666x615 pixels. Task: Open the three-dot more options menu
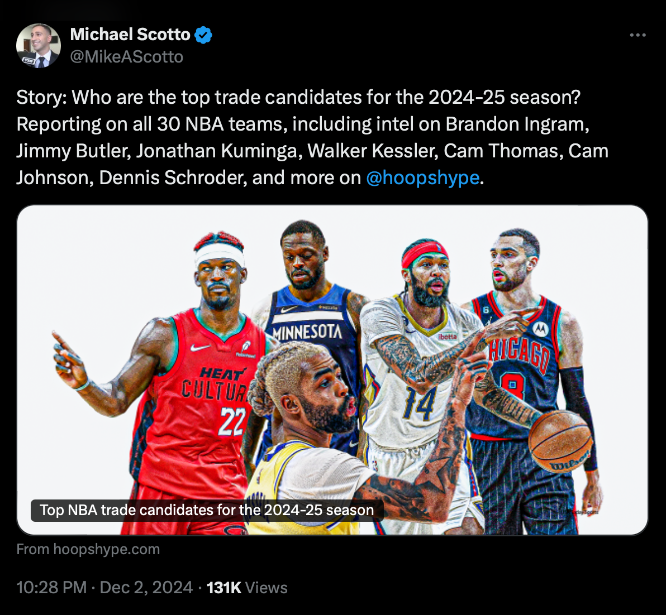(x=638, y=35)
